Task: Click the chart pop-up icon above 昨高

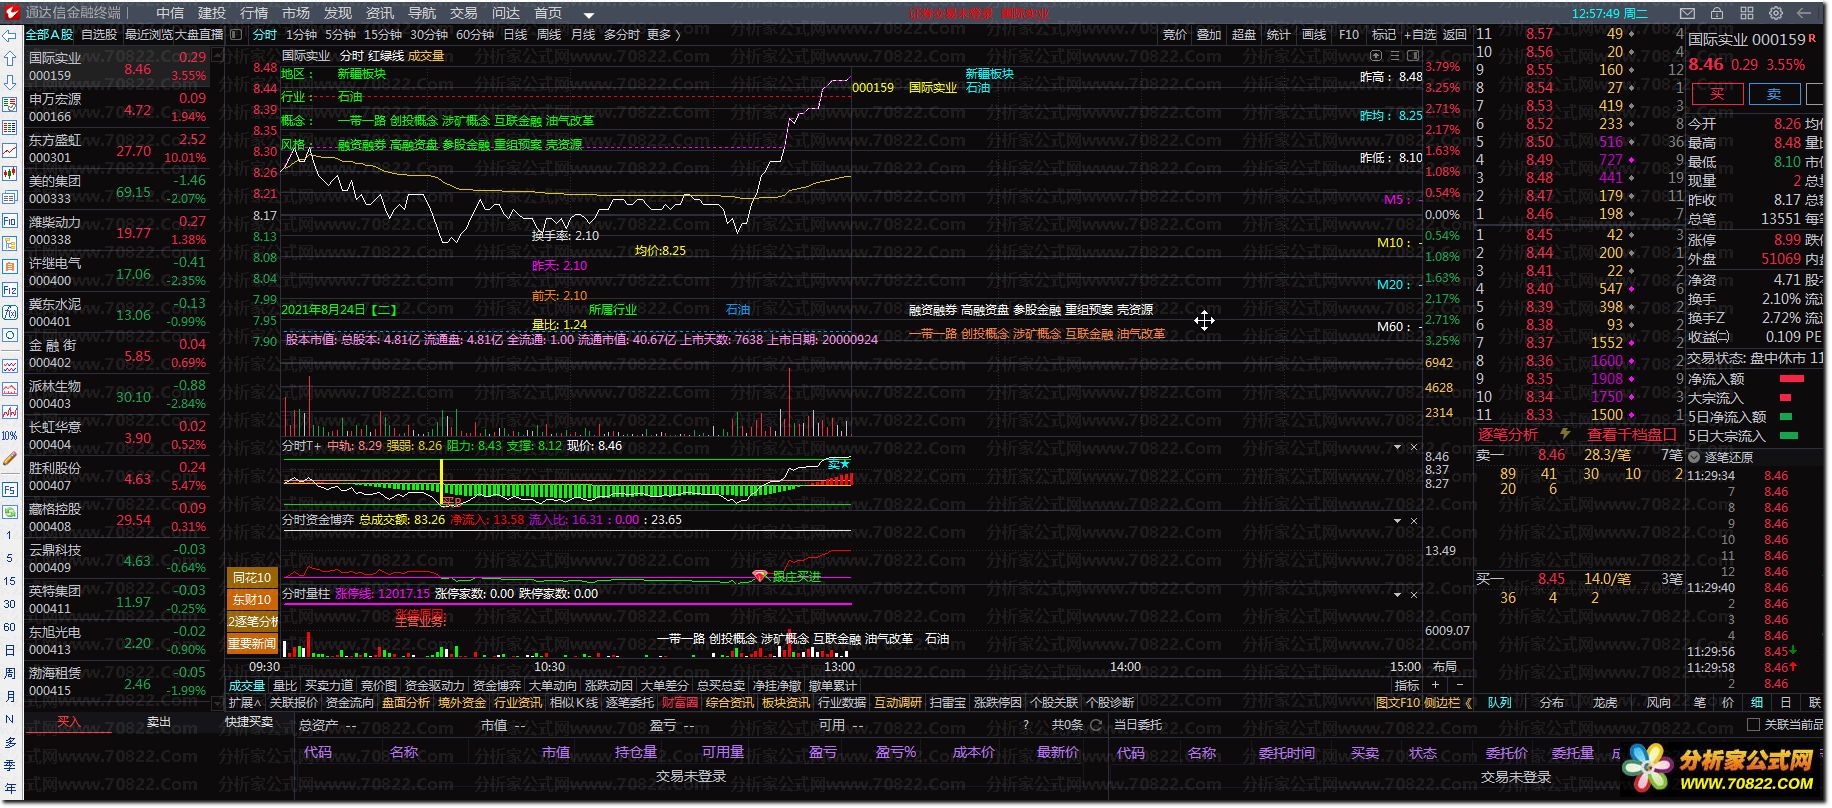Action: click(1376, 56)
